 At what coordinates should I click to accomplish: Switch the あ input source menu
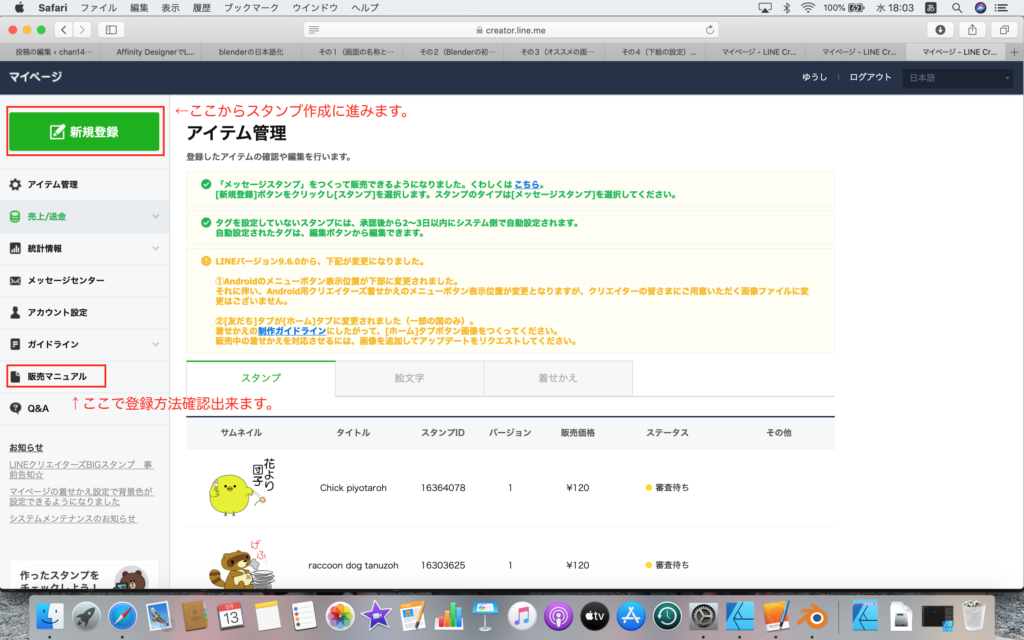[931, 8]
